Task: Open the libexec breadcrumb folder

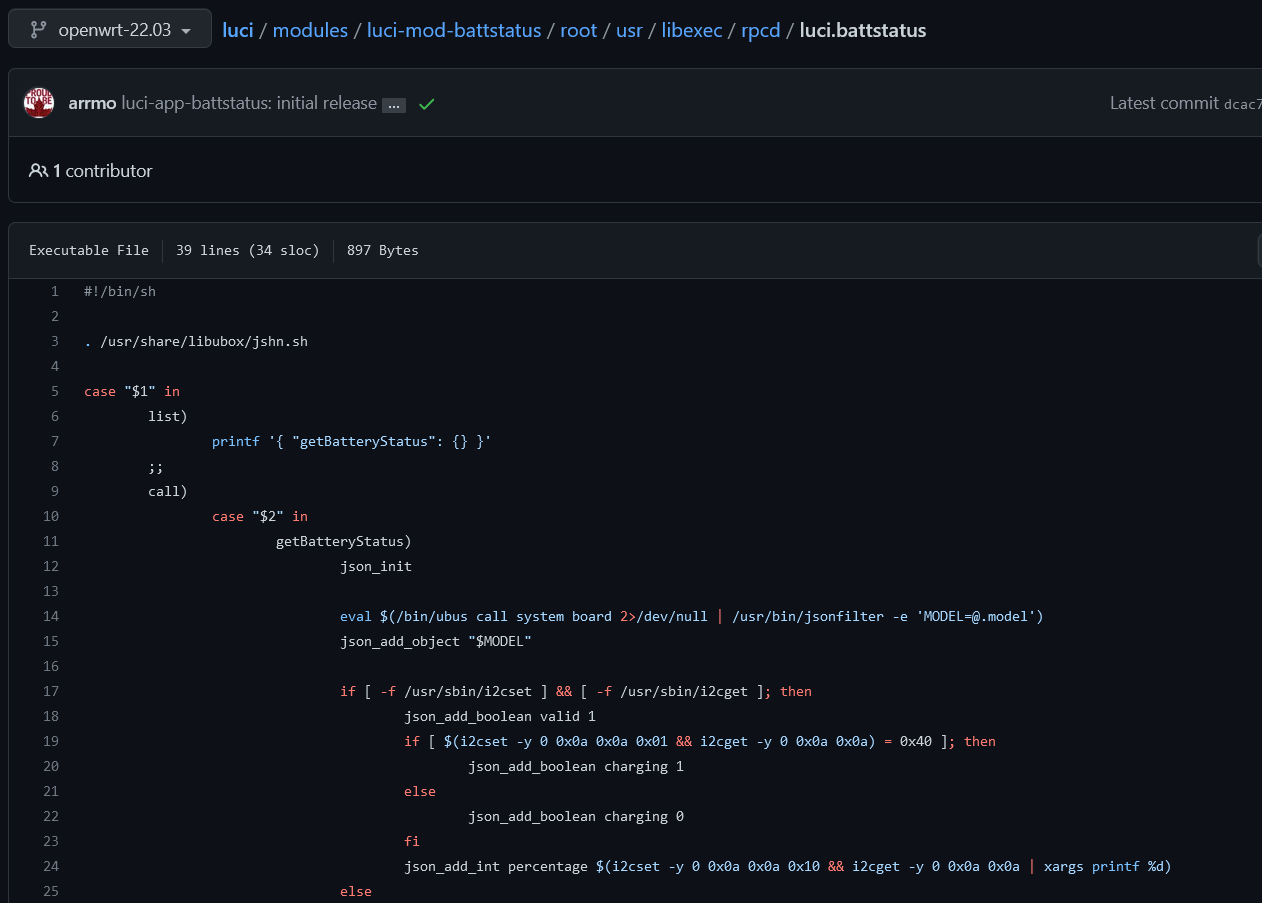Action: pos(692,30)
